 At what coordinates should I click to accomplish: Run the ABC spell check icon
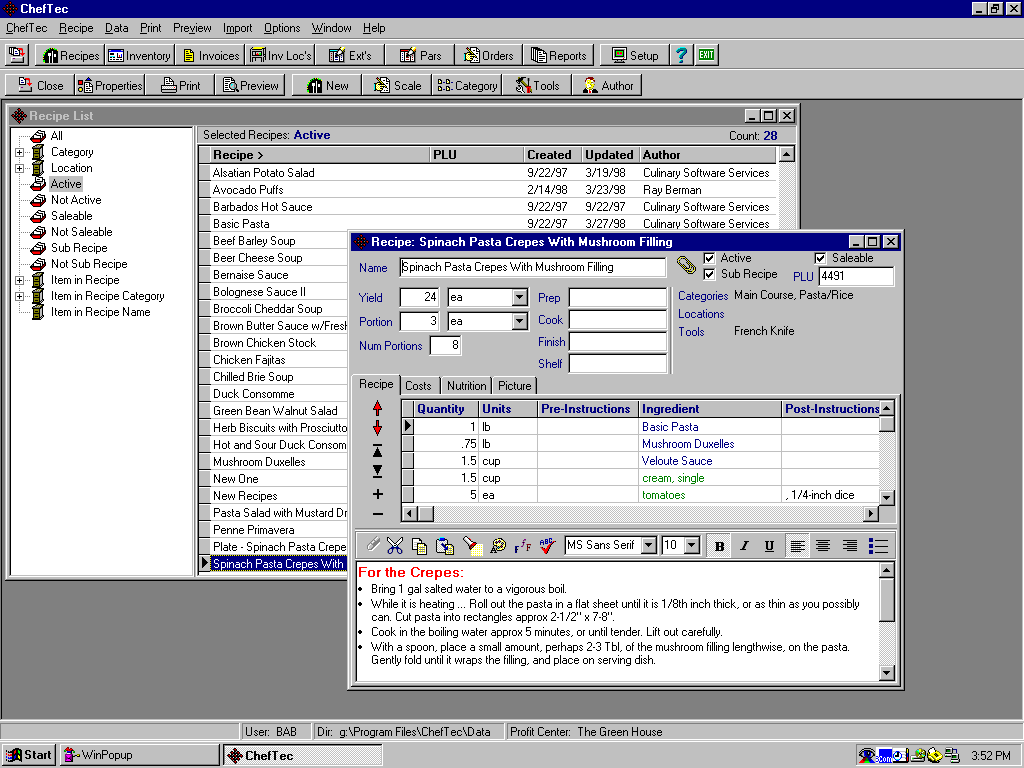pyautogui.click(x=548, y=545)
